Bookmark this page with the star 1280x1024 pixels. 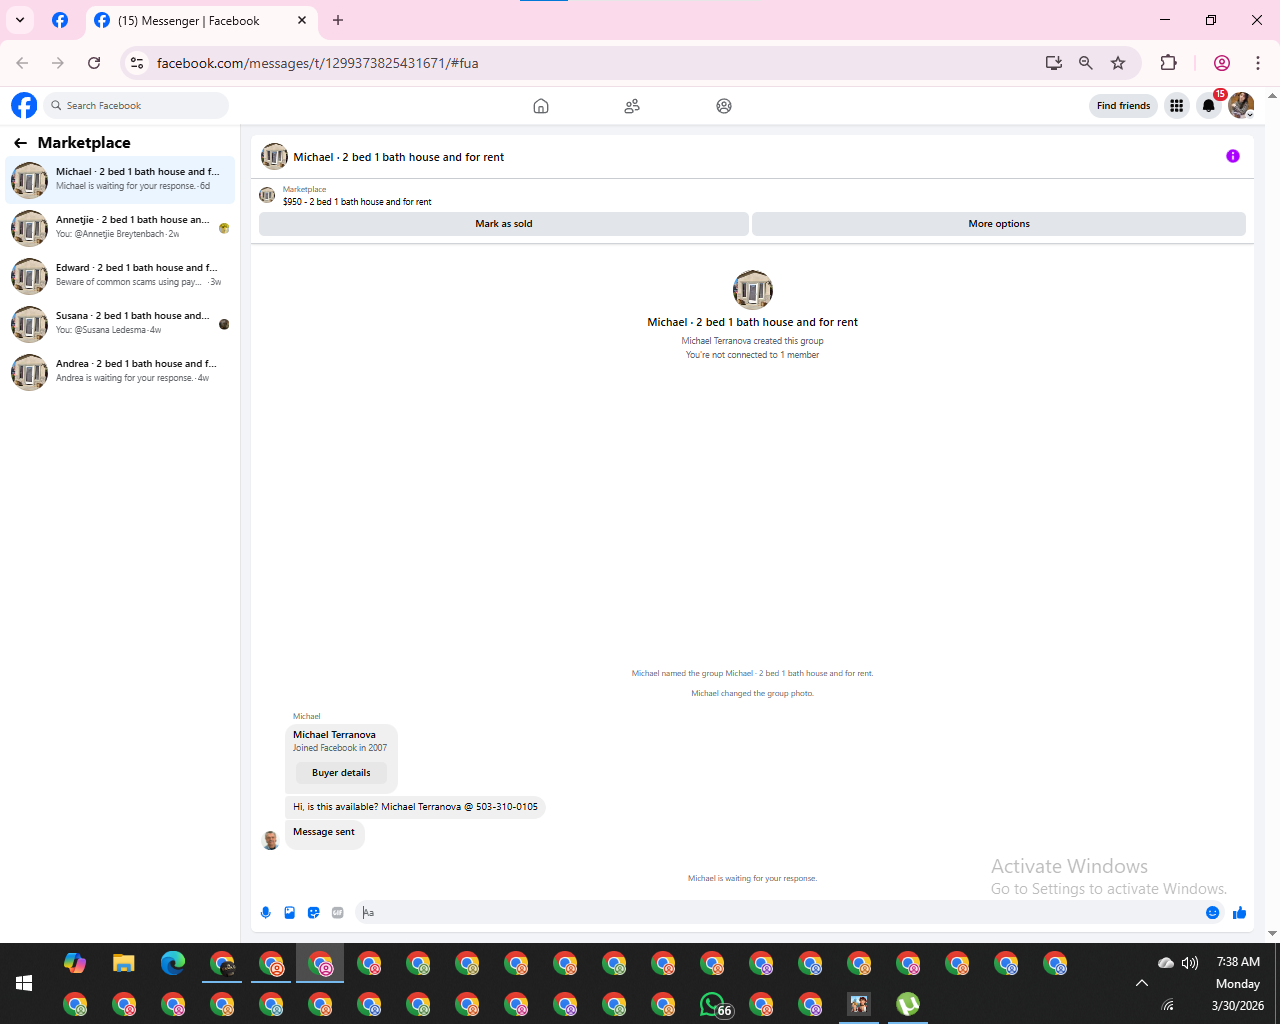pos(1118,63)
